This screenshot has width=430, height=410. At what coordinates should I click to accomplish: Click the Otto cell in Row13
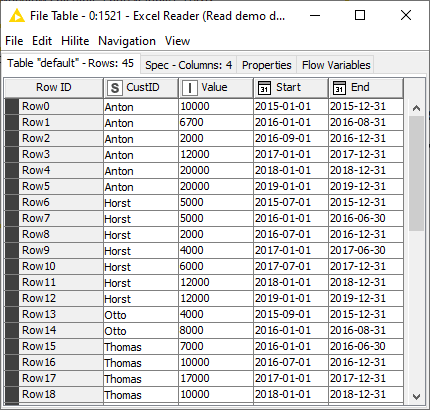pyautogui.click(x=141, y=315)
